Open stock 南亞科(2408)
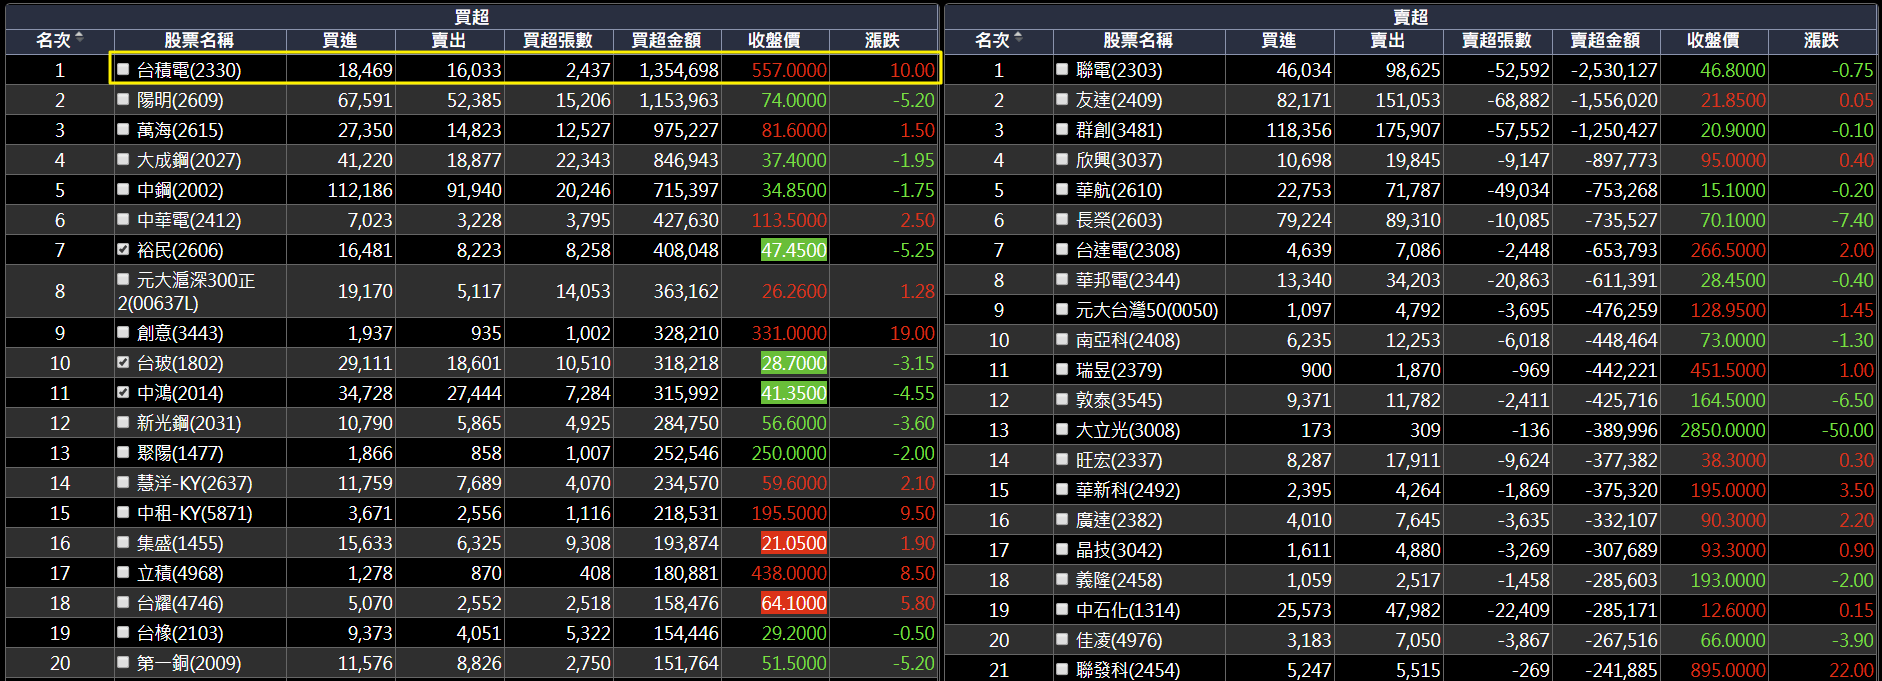This screenshot has width=1882, height=681. point(1128,340)
